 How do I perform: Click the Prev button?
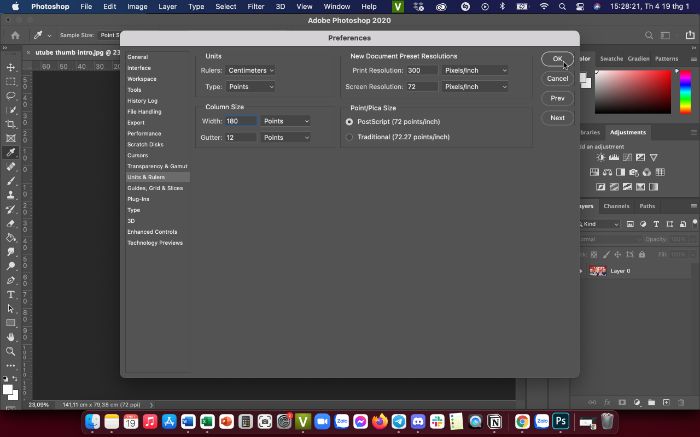(557, 98)
